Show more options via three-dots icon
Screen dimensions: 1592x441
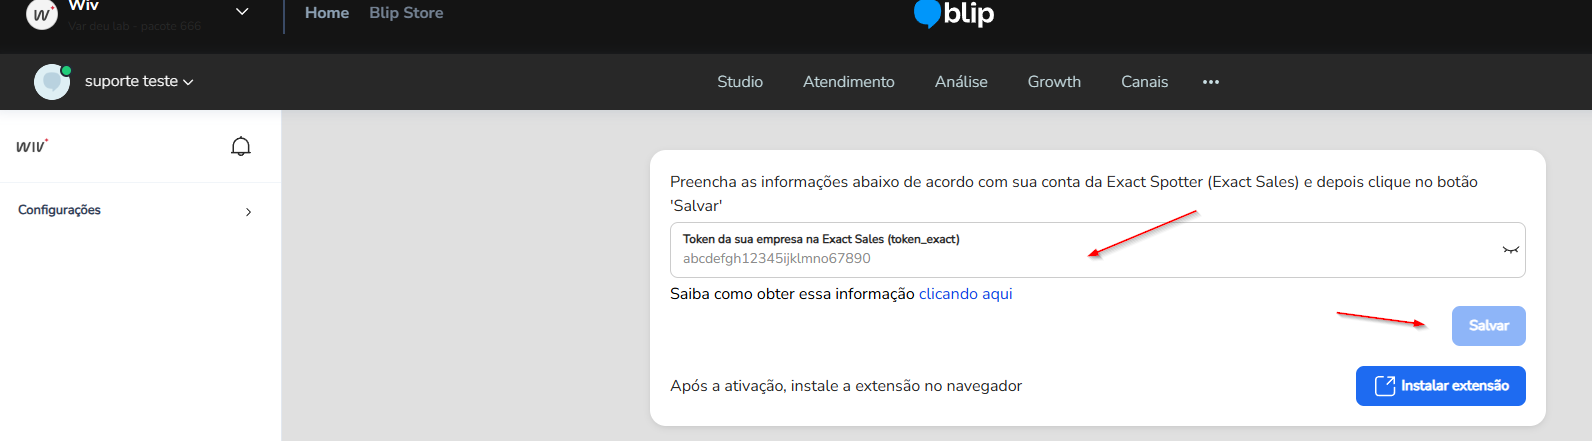(1211, 82)
